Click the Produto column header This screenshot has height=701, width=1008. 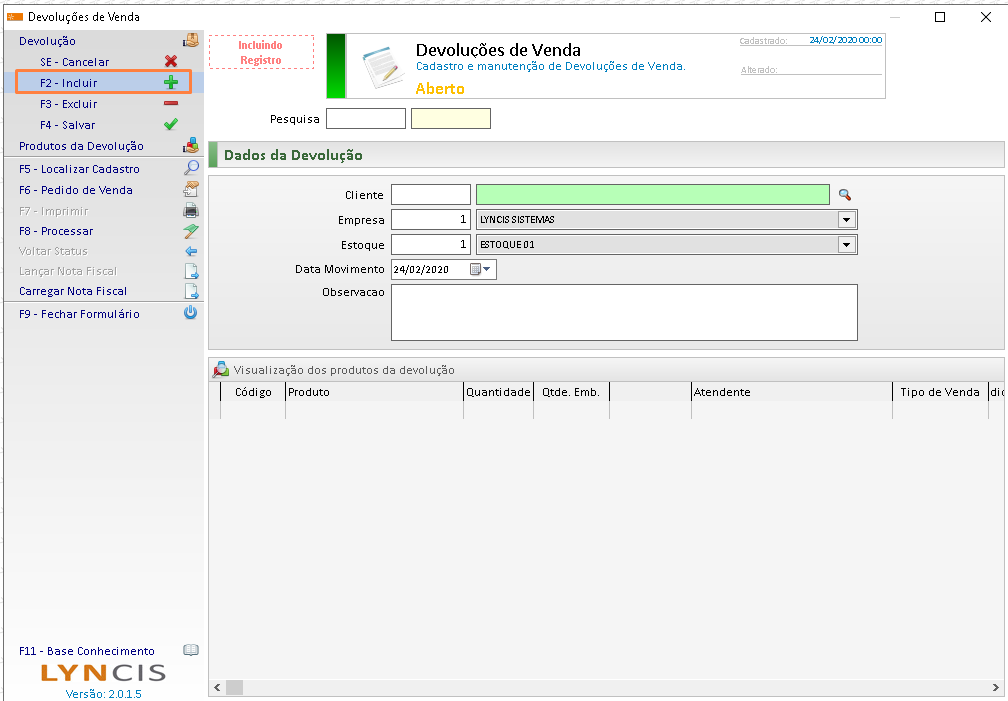pos(374,392)
